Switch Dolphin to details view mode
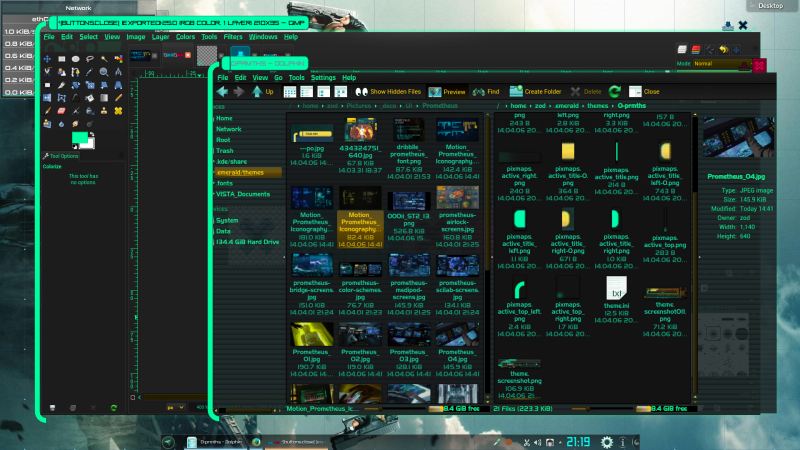This screenshot has width=800, height=450. click(x=307, y=92)
